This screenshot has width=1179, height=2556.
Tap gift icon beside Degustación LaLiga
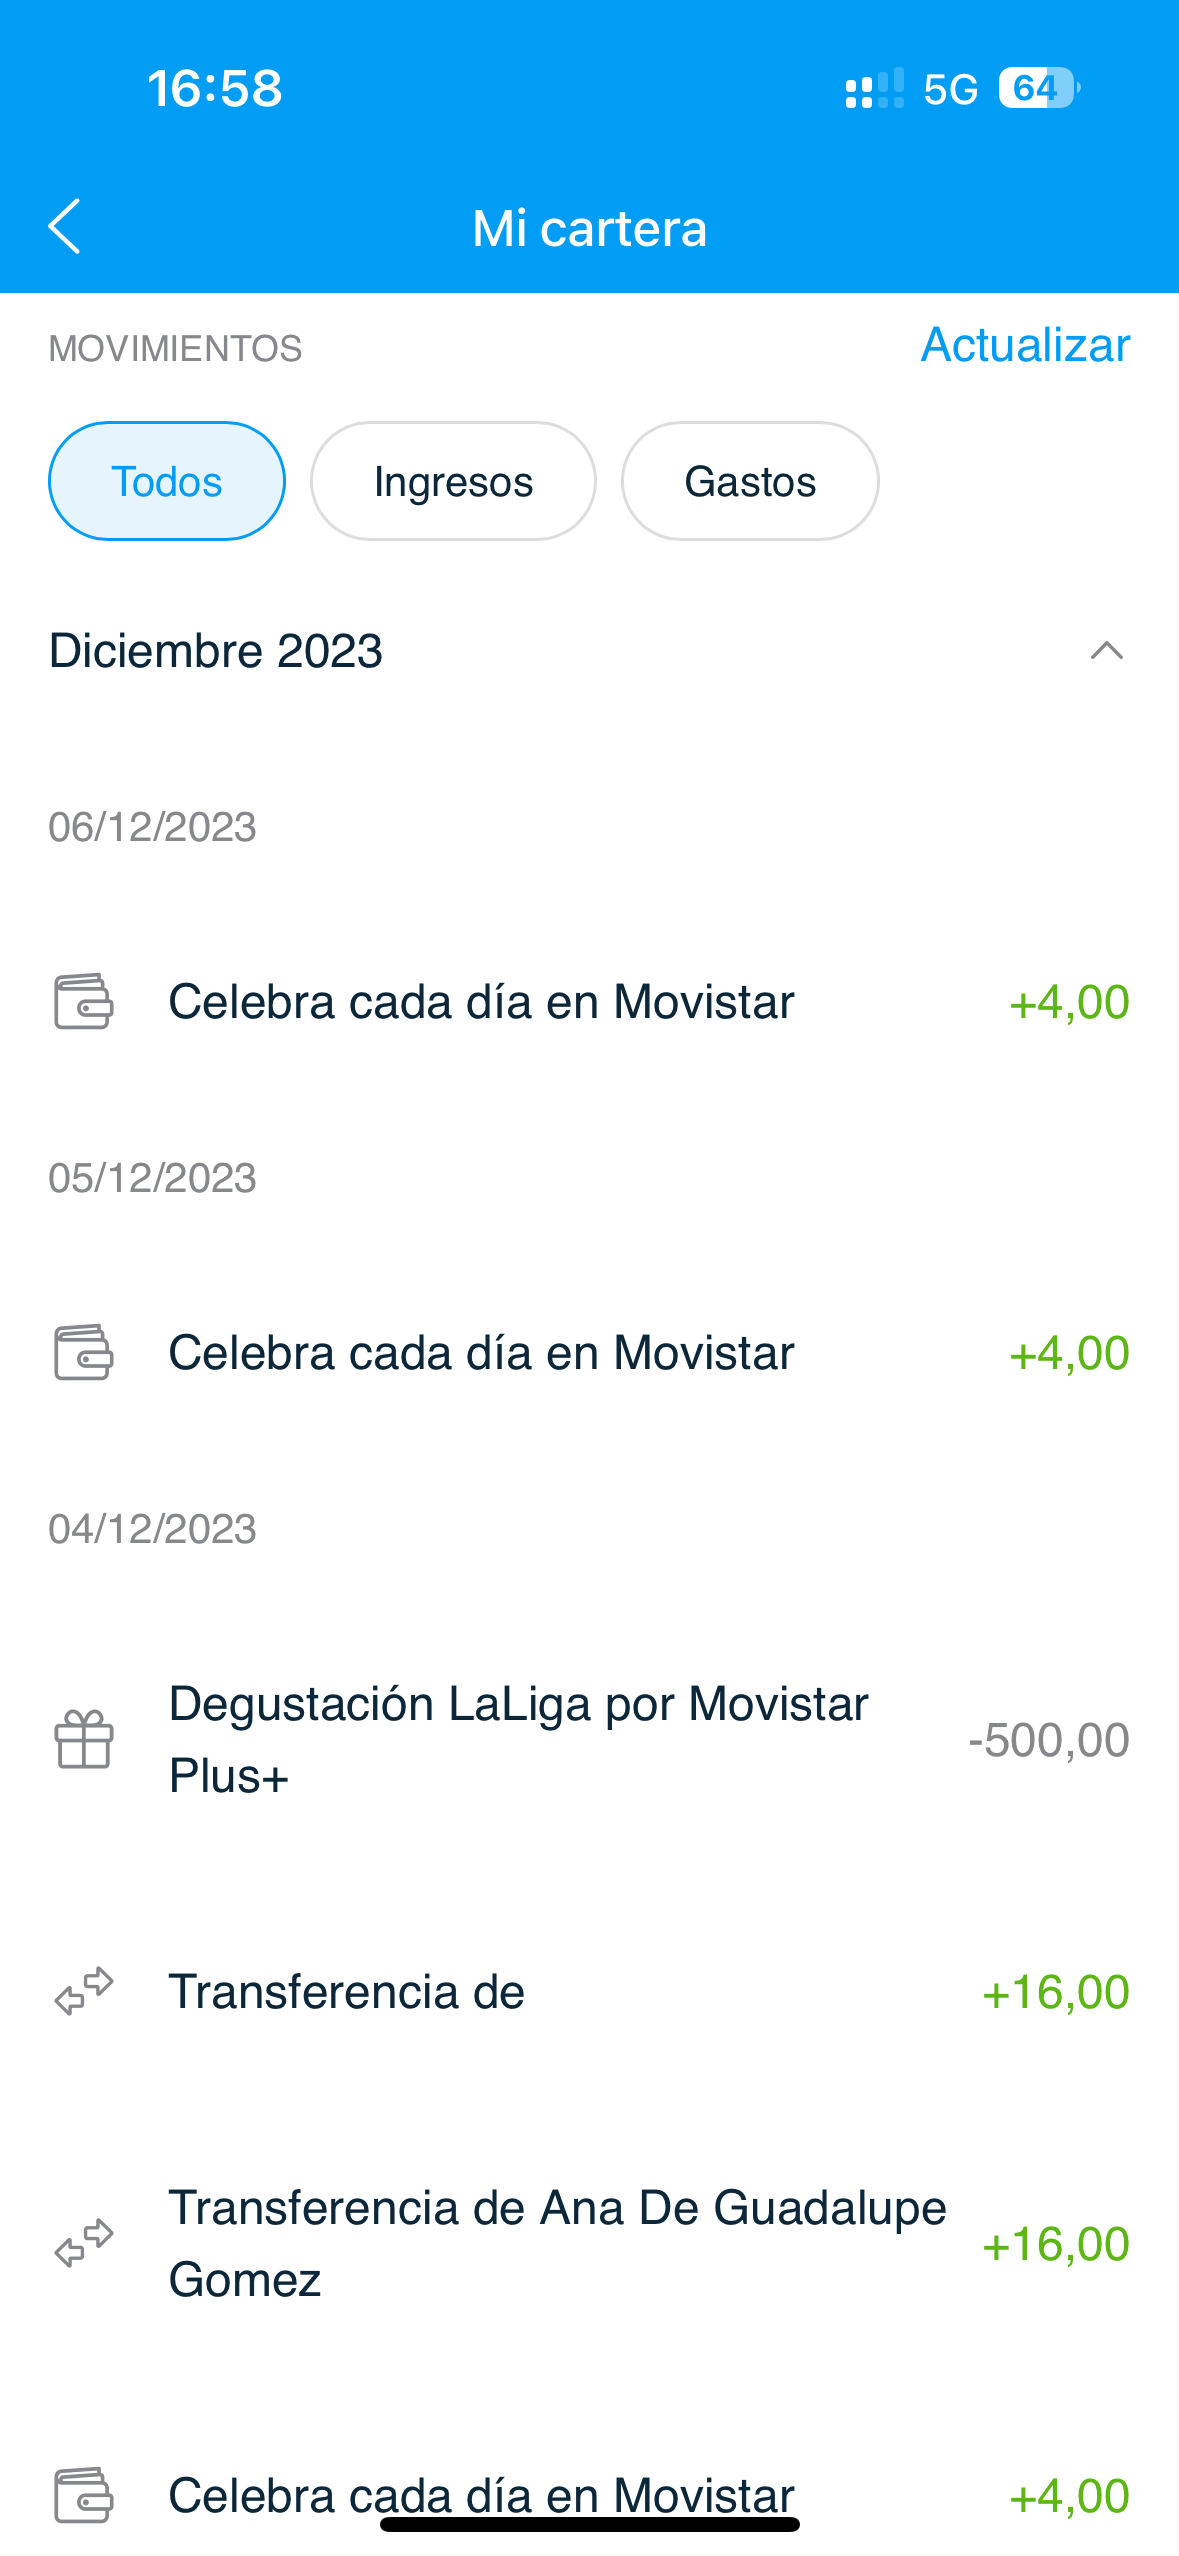click(83, 1739)
